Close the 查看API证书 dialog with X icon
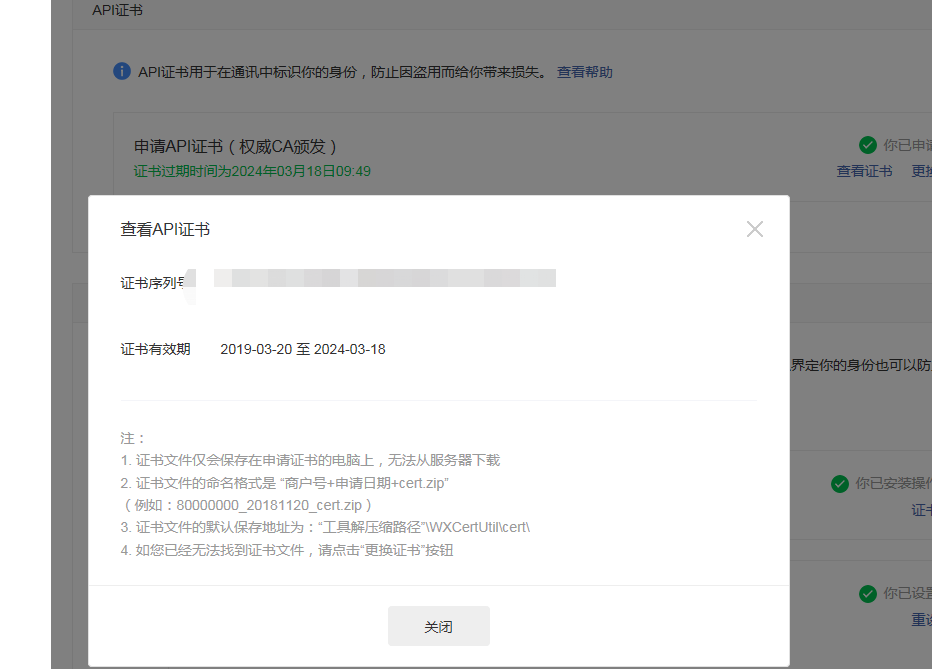 pos(754,229)
